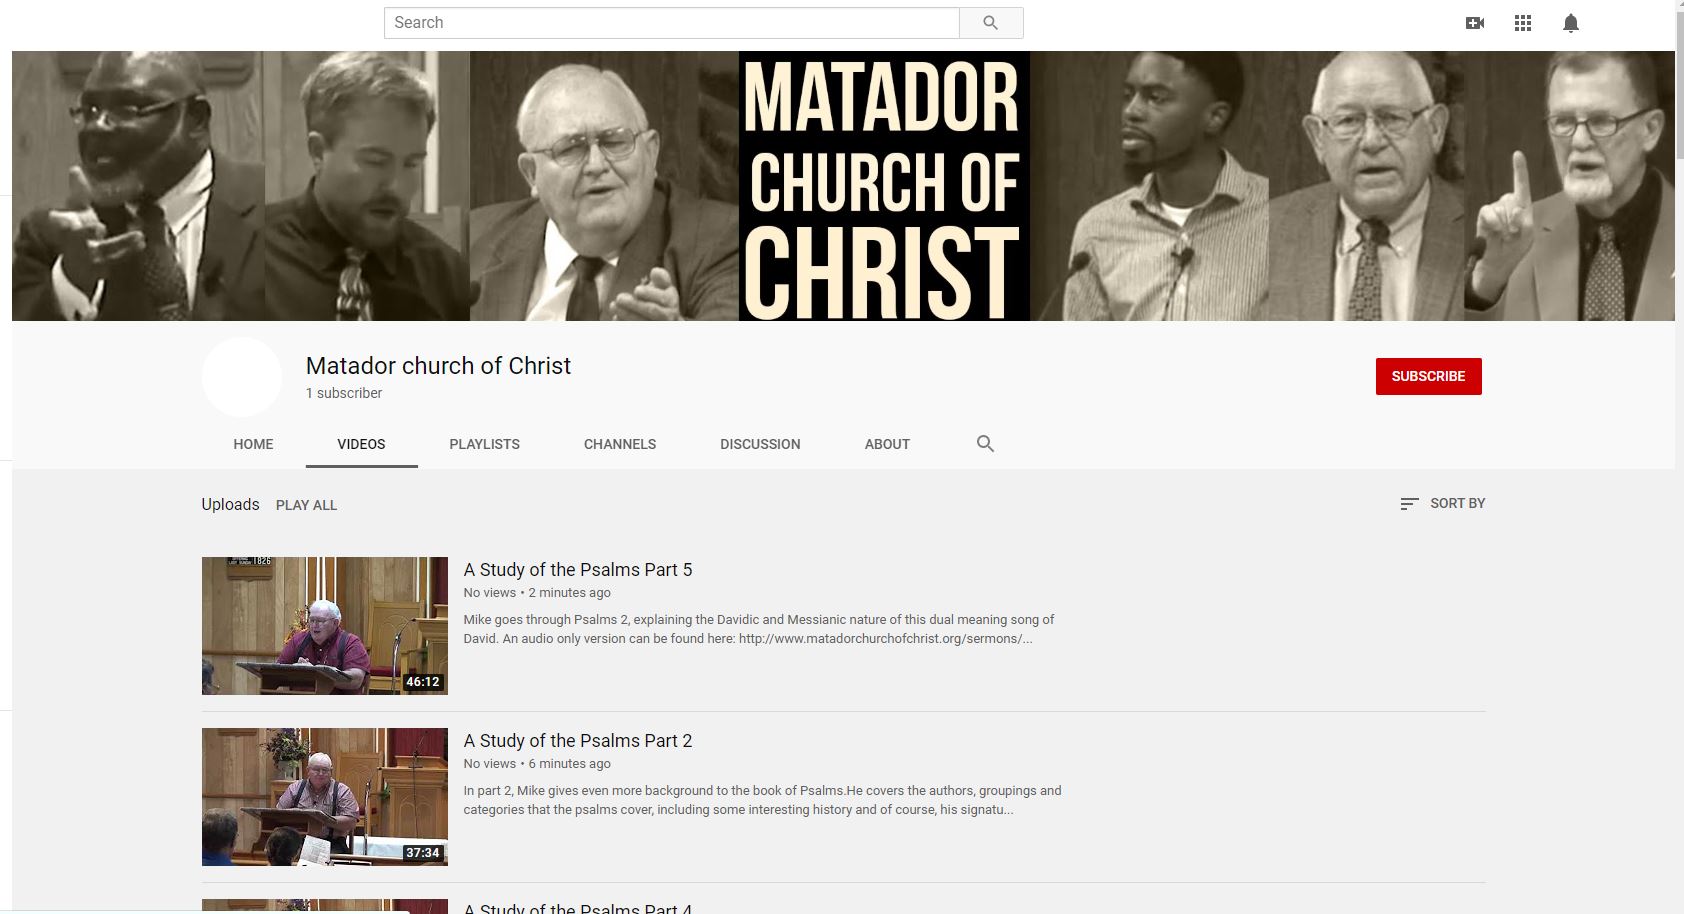Click the Uploads heading
1684x914 pixels.
pos(230,505)
